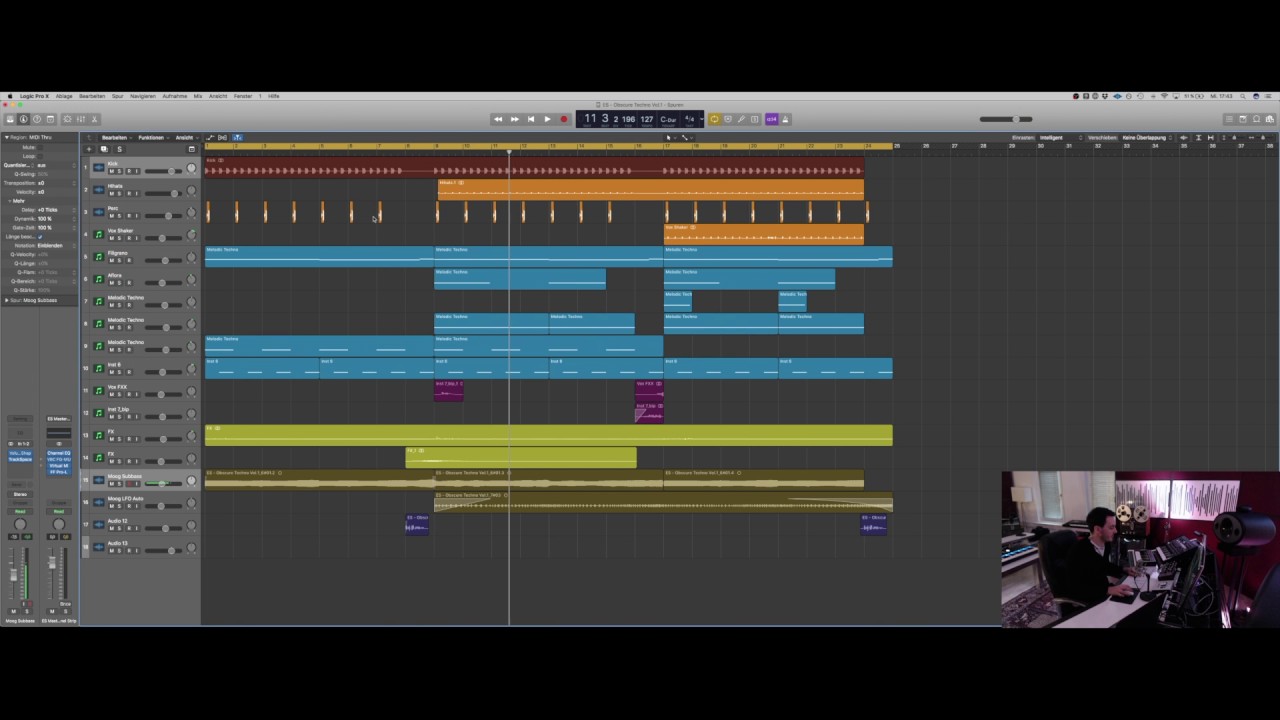Click the Stereo output slot in channel strip

(20, 494)
